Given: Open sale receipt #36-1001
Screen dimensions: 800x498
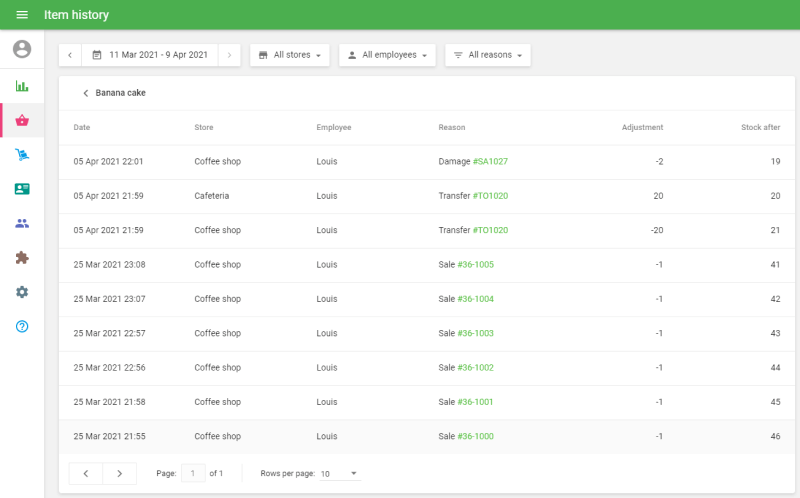Looking at the screenshot, I should tap(476, 402).
